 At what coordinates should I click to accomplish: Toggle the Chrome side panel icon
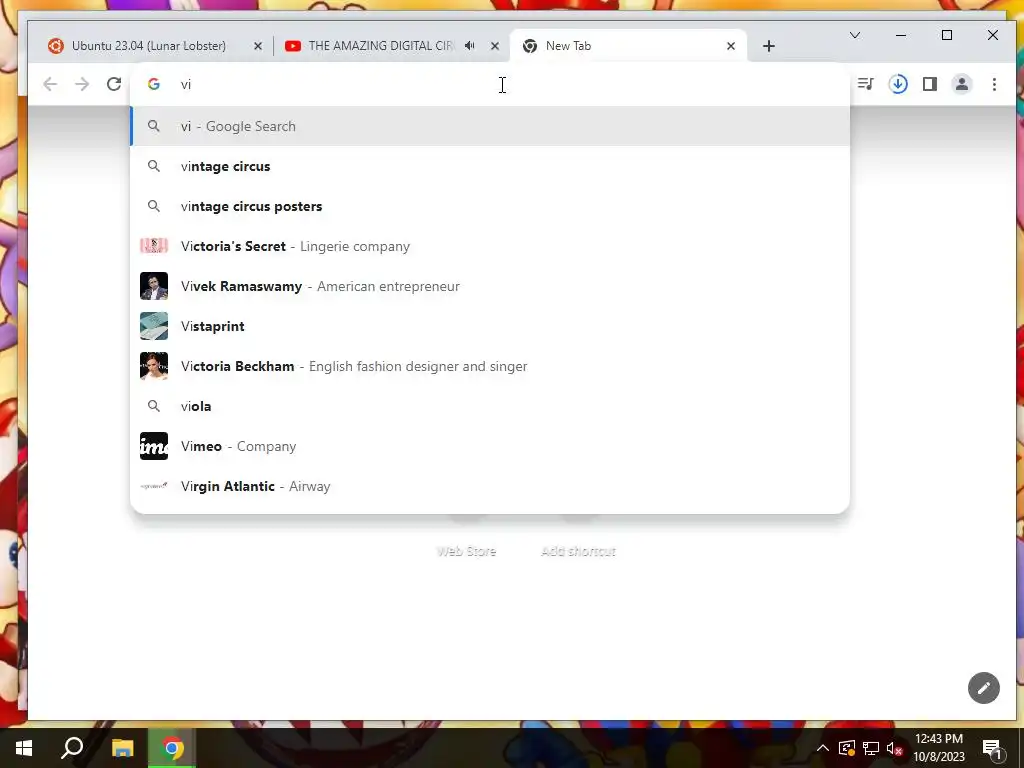click(929, 84)
